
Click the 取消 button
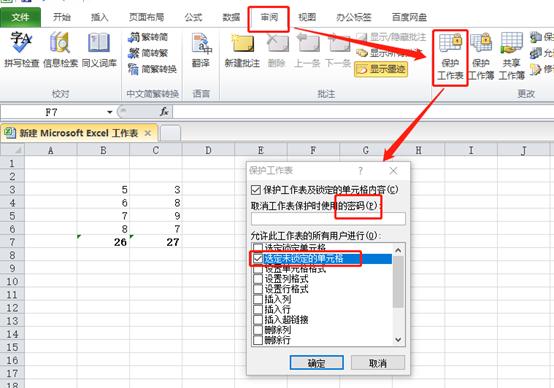[378, 363]
